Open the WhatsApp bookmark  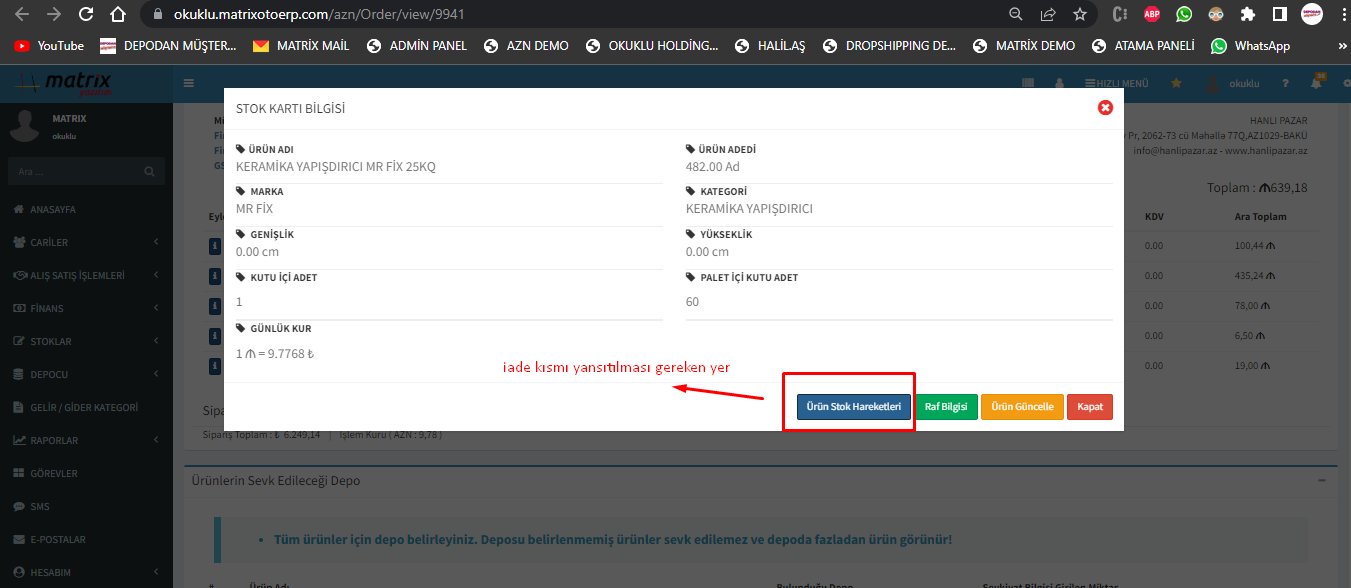pyautogui.click(x=1250, y=46)
